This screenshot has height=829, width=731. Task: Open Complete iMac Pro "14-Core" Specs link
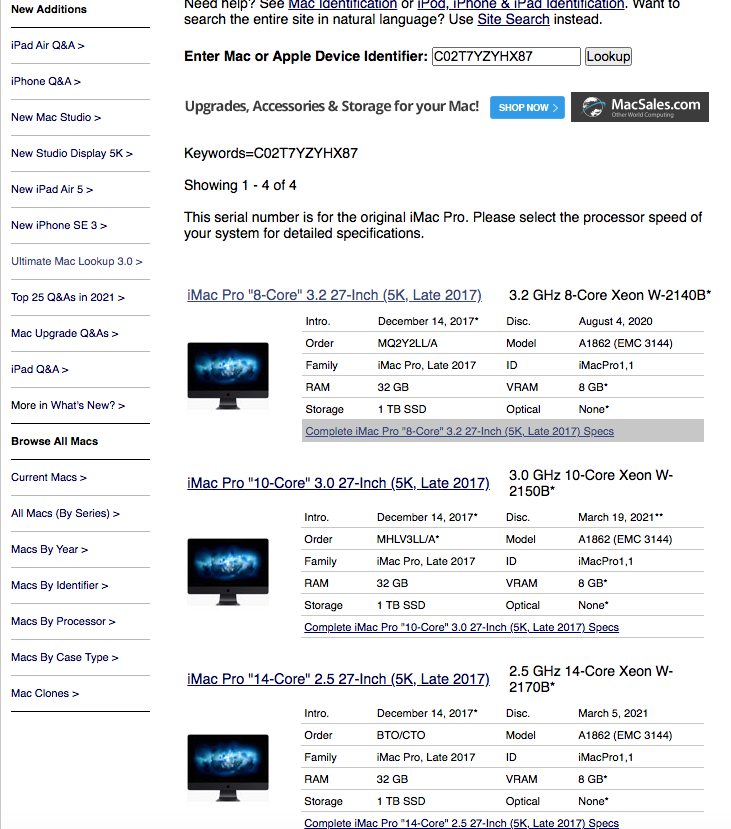461,823
